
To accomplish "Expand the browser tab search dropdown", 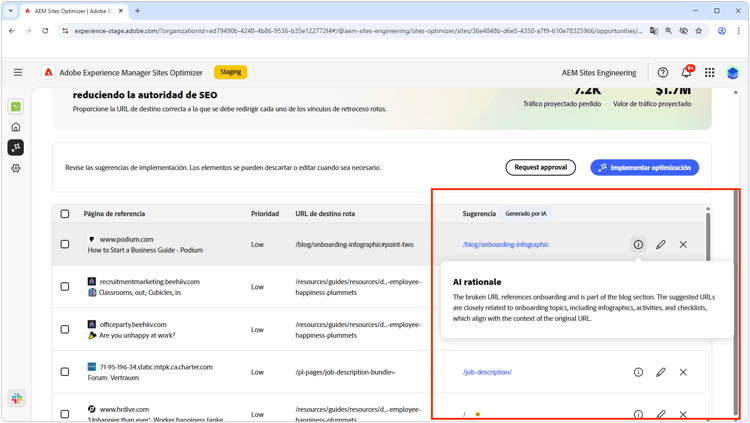I will tap(11, 11).
